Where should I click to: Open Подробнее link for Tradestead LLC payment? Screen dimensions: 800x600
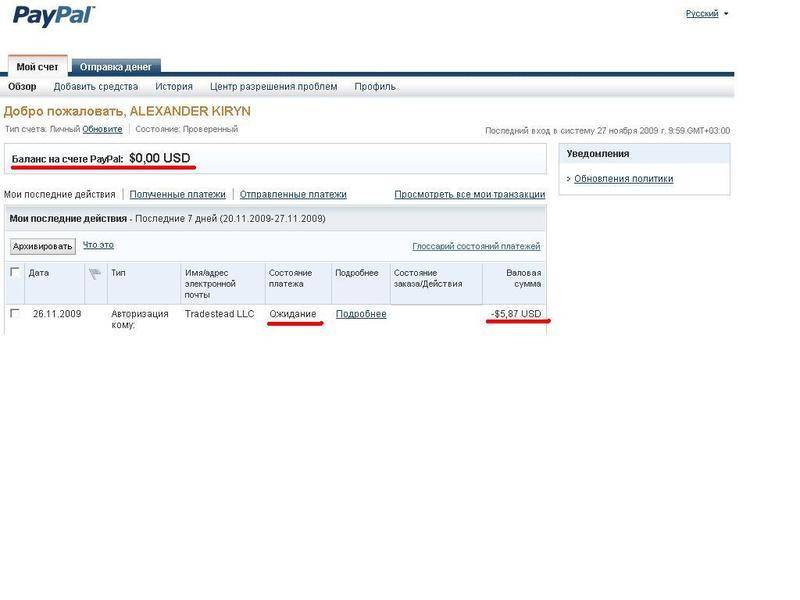pyautogui.click(x=361, y=314)
